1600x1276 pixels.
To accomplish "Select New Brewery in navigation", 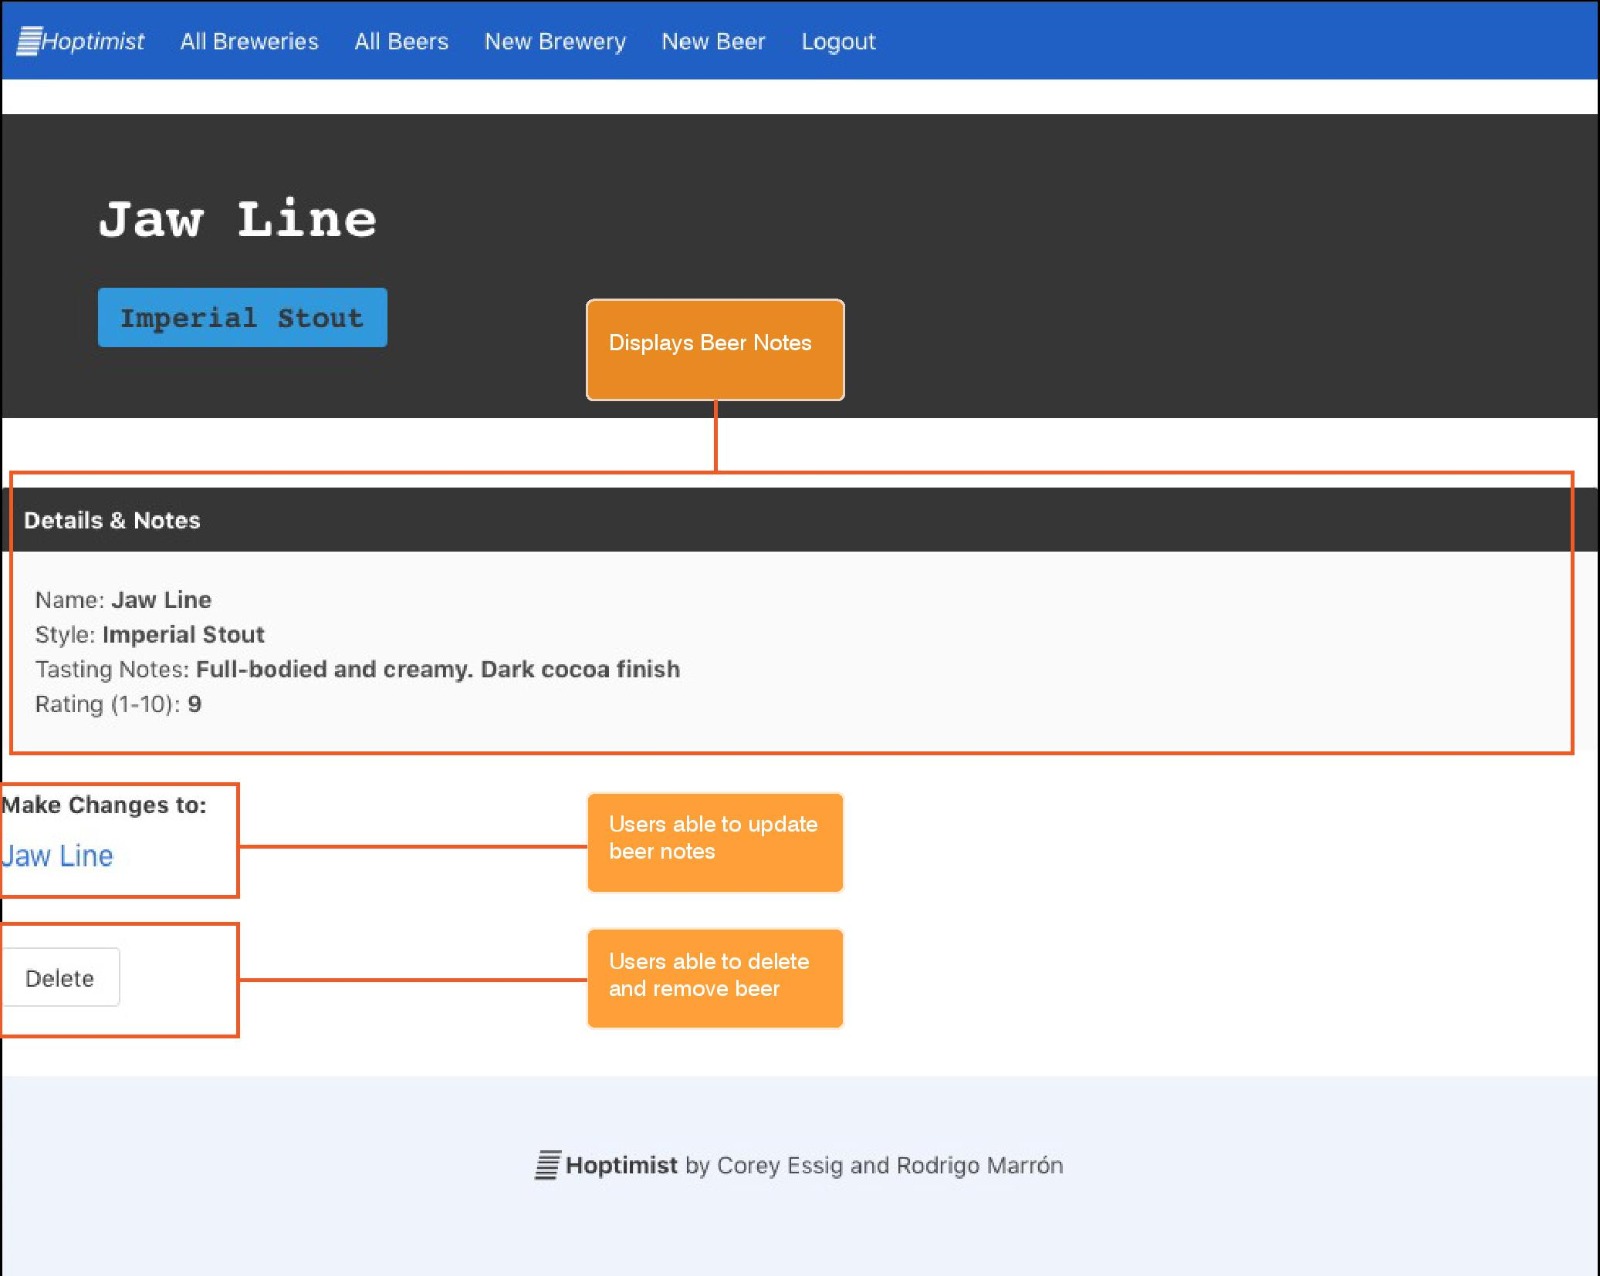I will pos(555,41).
